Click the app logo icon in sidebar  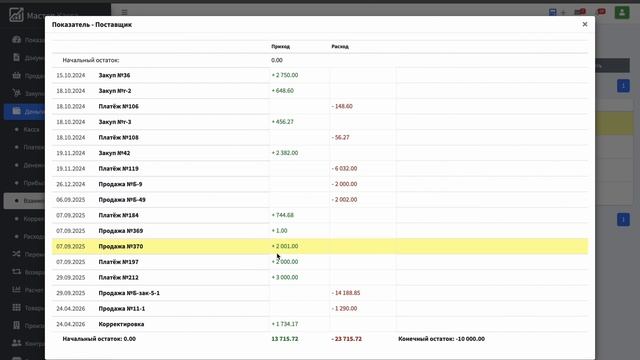click(16, 15)
